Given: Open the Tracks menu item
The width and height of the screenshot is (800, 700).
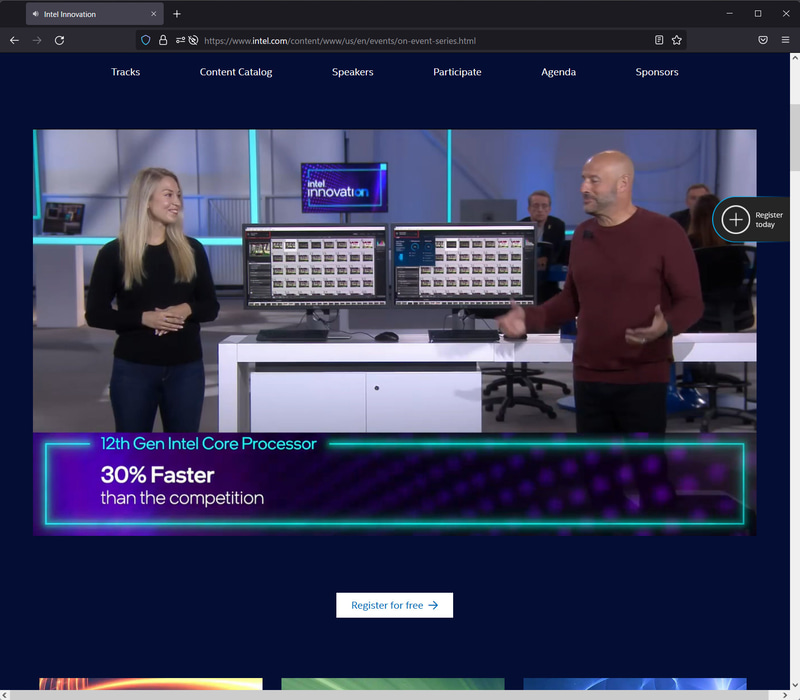Looking at the screenshot, I should (x=126, y=72).
